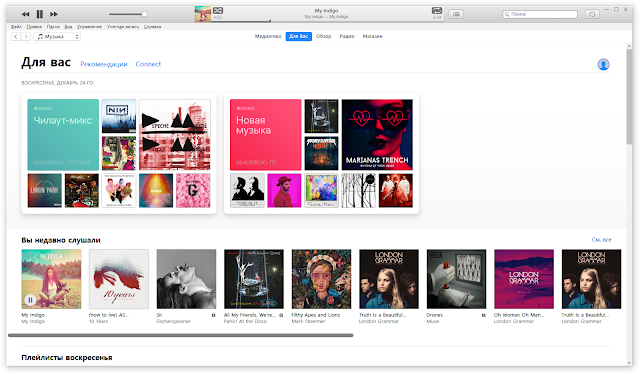
Task: Click the navigate forward arrow
Action: [26, 36]
